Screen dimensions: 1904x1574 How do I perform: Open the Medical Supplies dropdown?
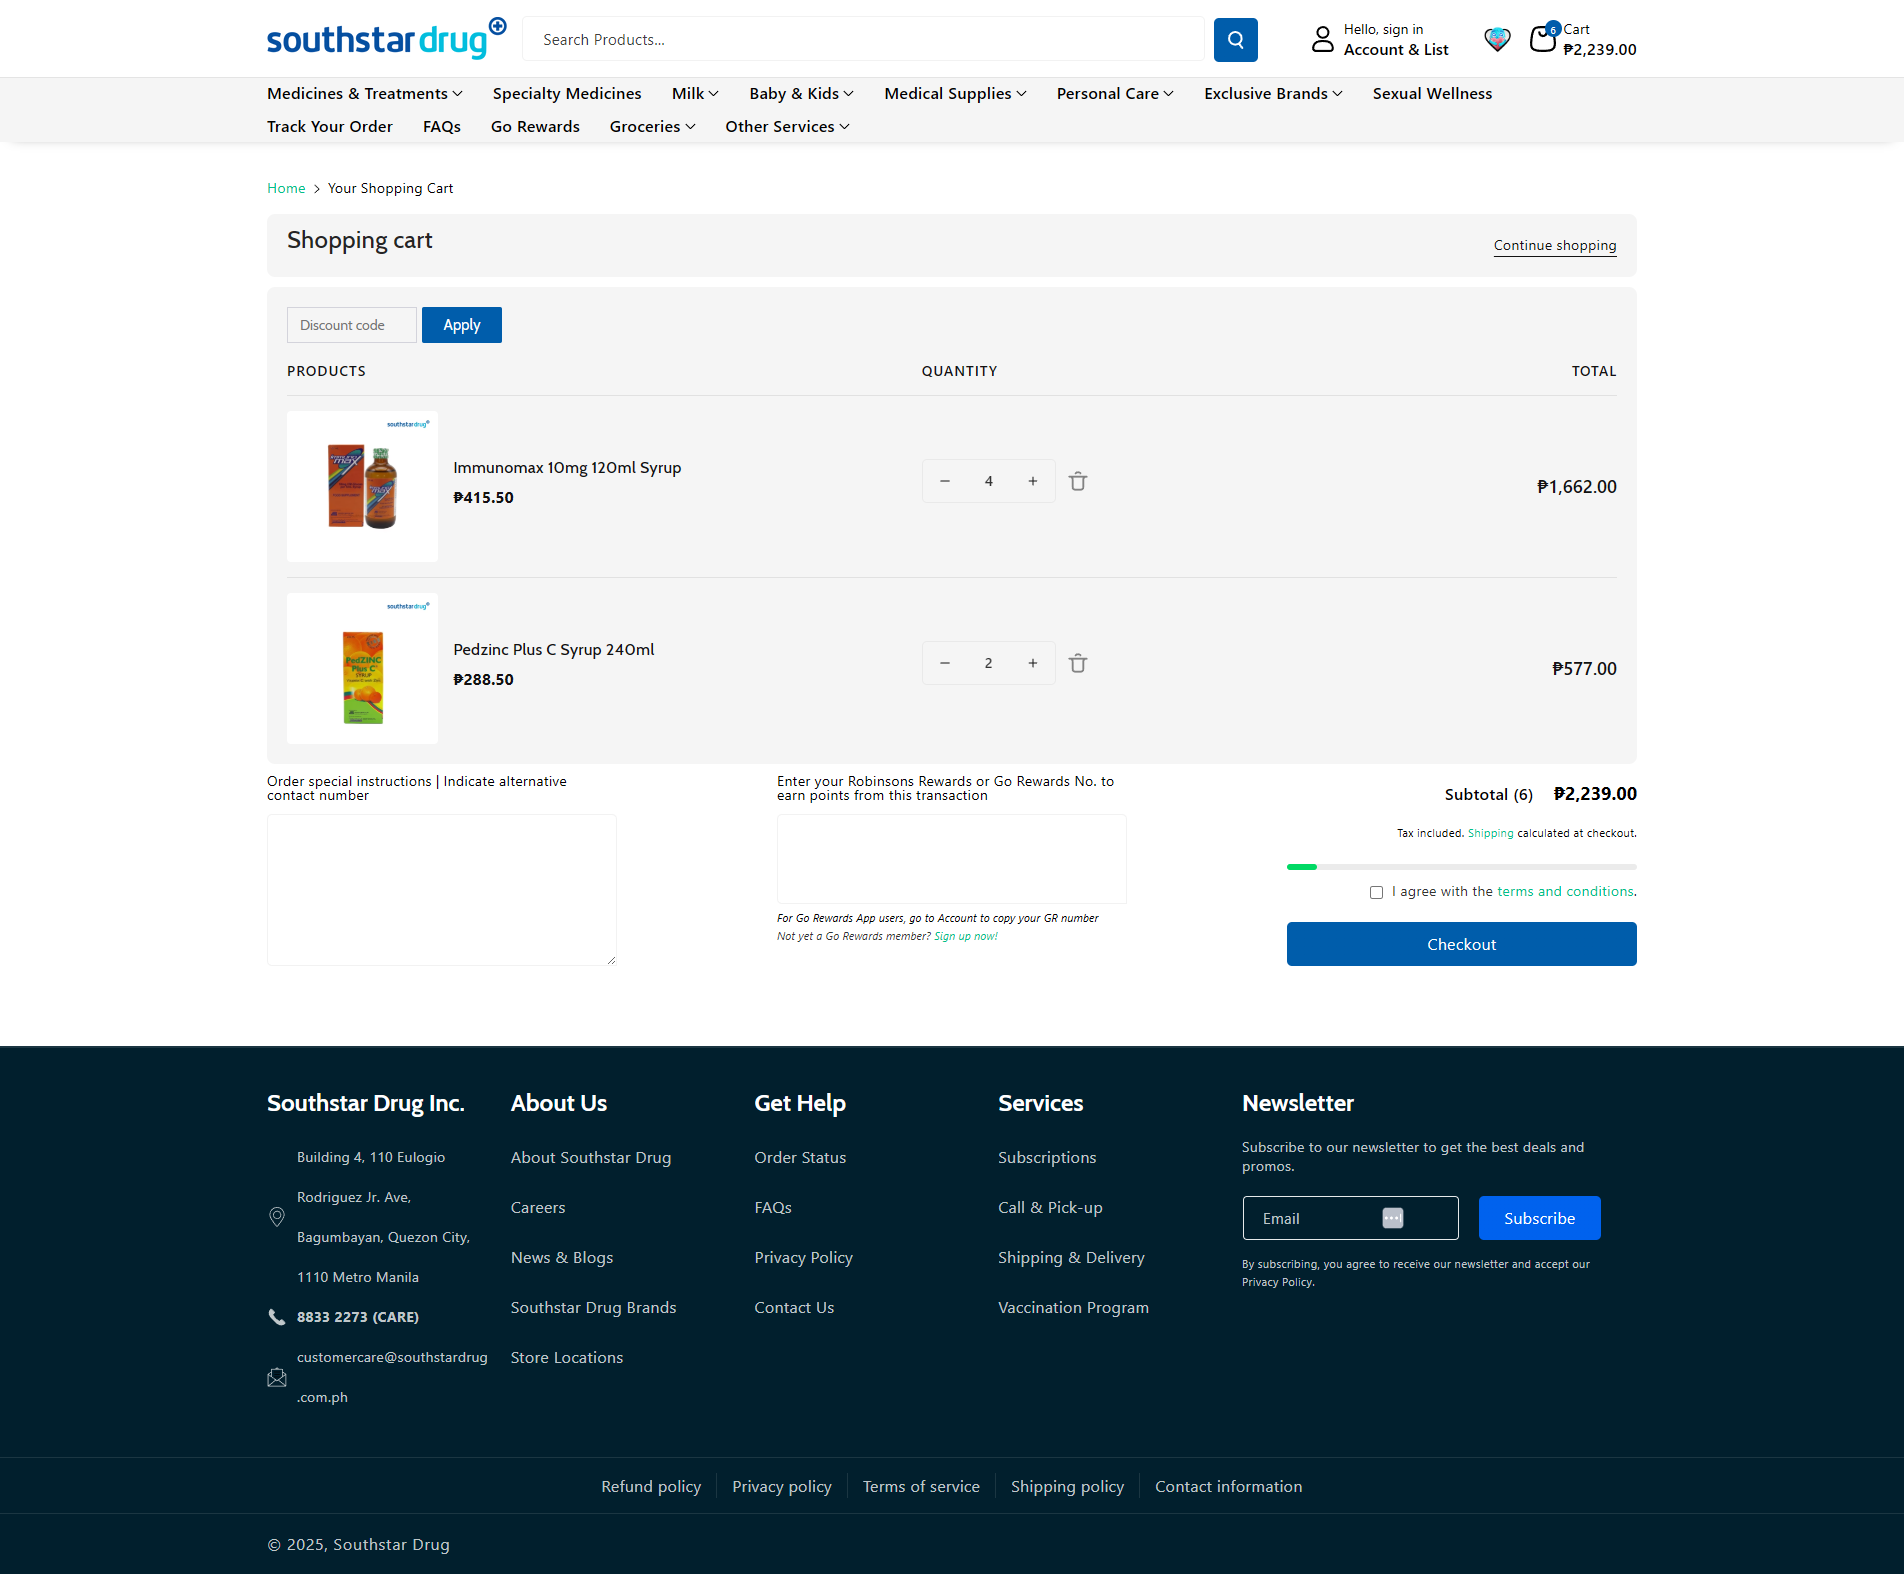pos(956,93)
